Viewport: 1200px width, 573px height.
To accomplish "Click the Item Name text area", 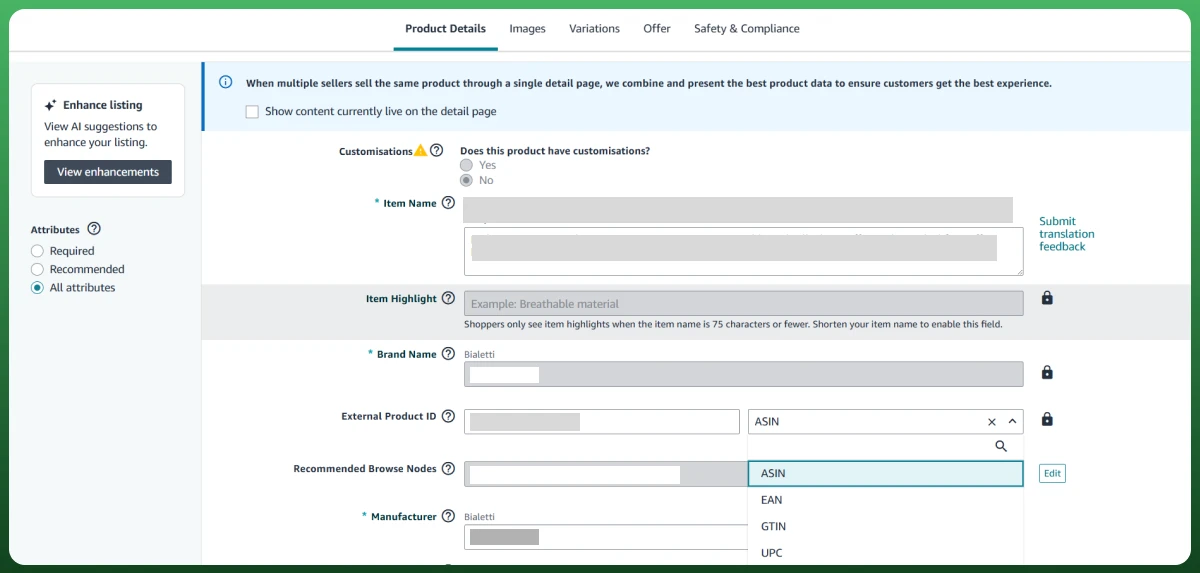I will tap(744, 251).
